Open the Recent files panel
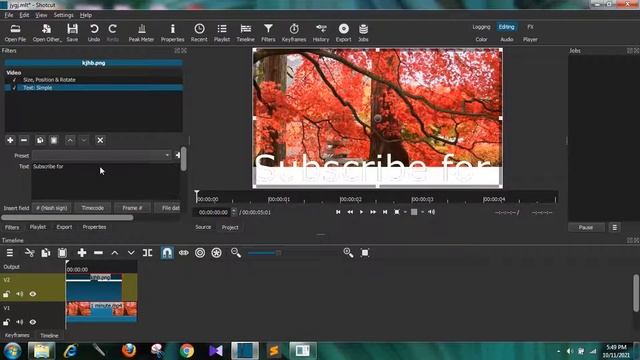The width and height of the screenshot is (640, 360). 199,33
